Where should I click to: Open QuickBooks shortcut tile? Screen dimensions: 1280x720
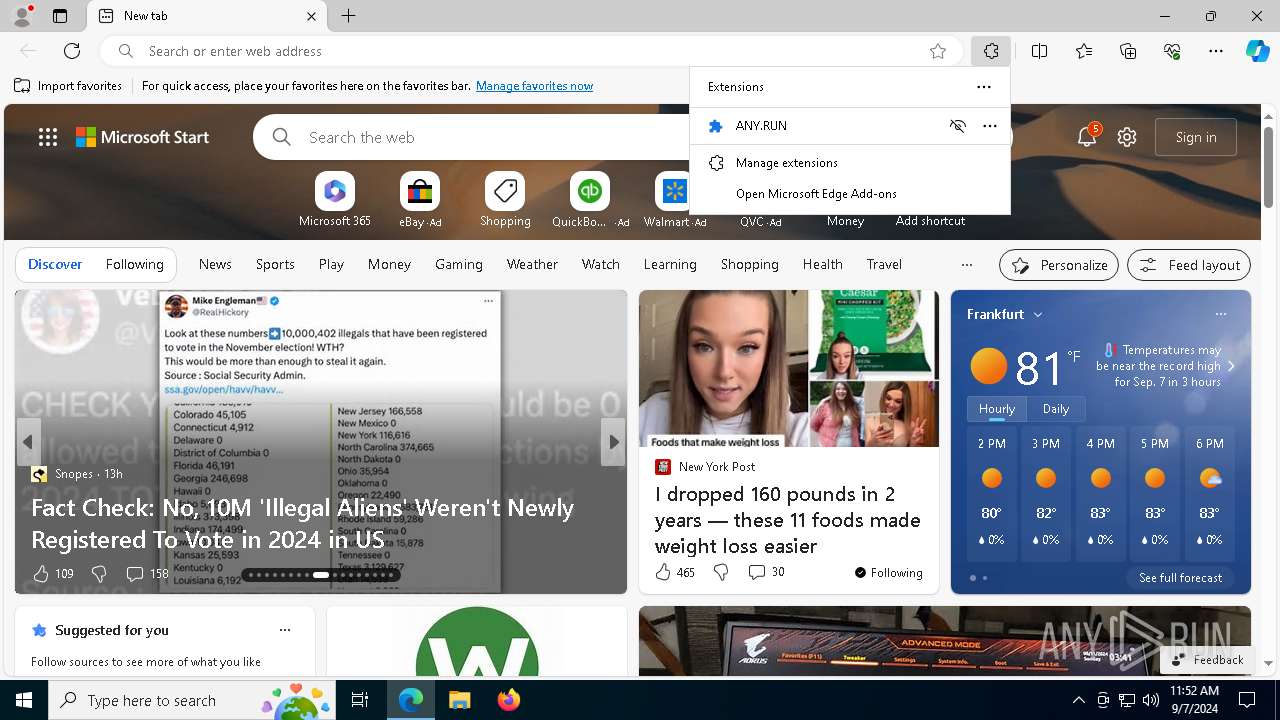tap(590, 200)
